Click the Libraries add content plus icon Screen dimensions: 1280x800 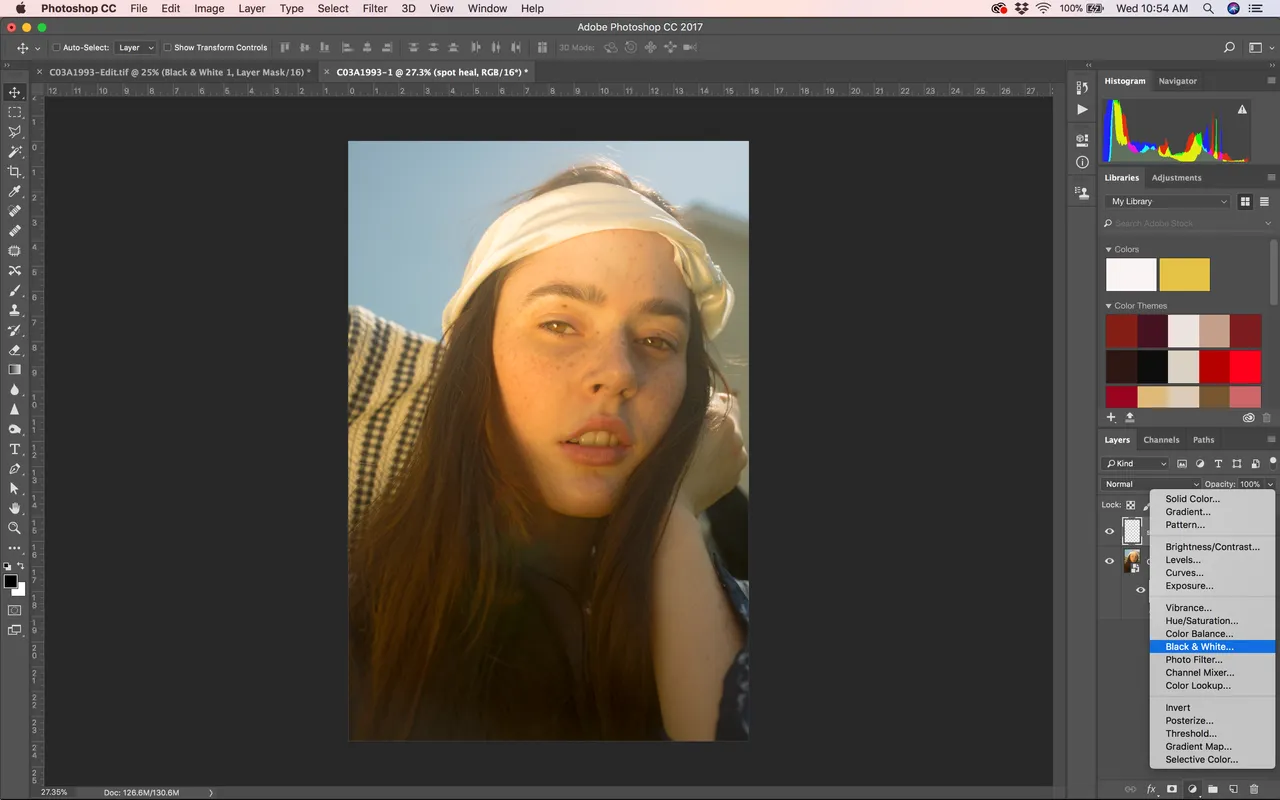pyautogui.click(x=1111, y=417)
